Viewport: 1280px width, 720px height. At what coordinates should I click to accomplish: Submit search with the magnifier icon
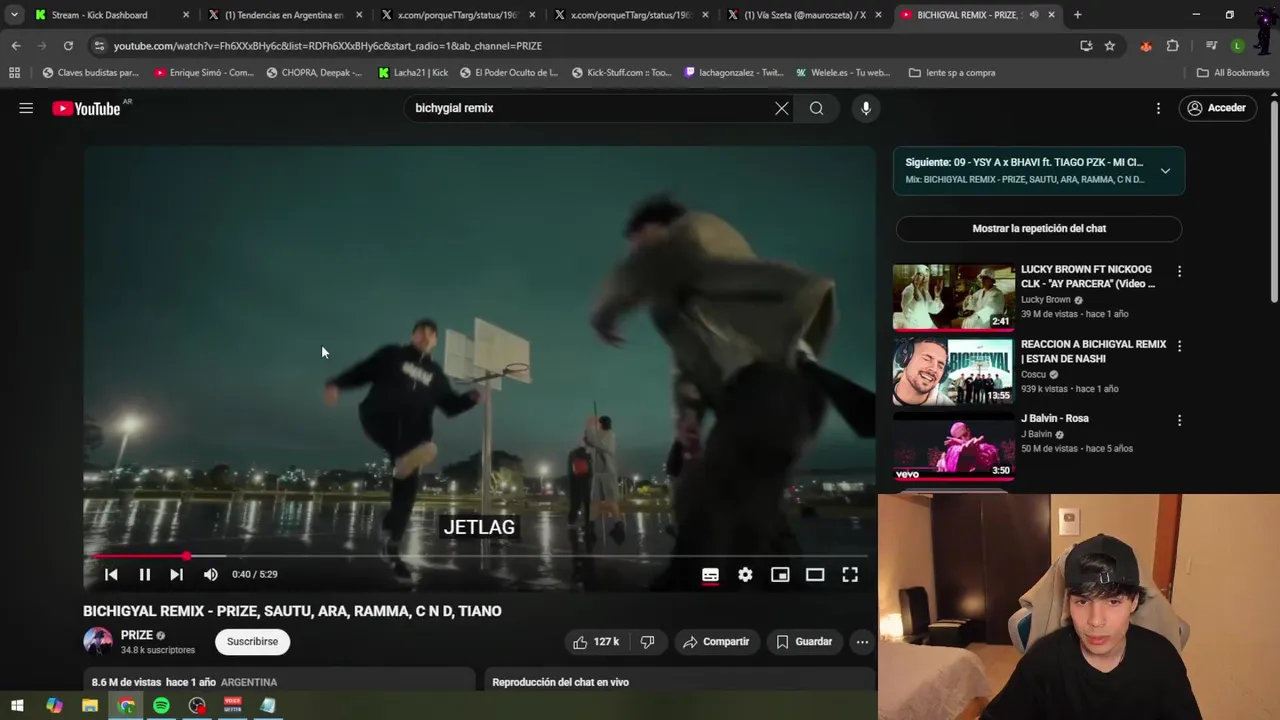coord(817,108)
